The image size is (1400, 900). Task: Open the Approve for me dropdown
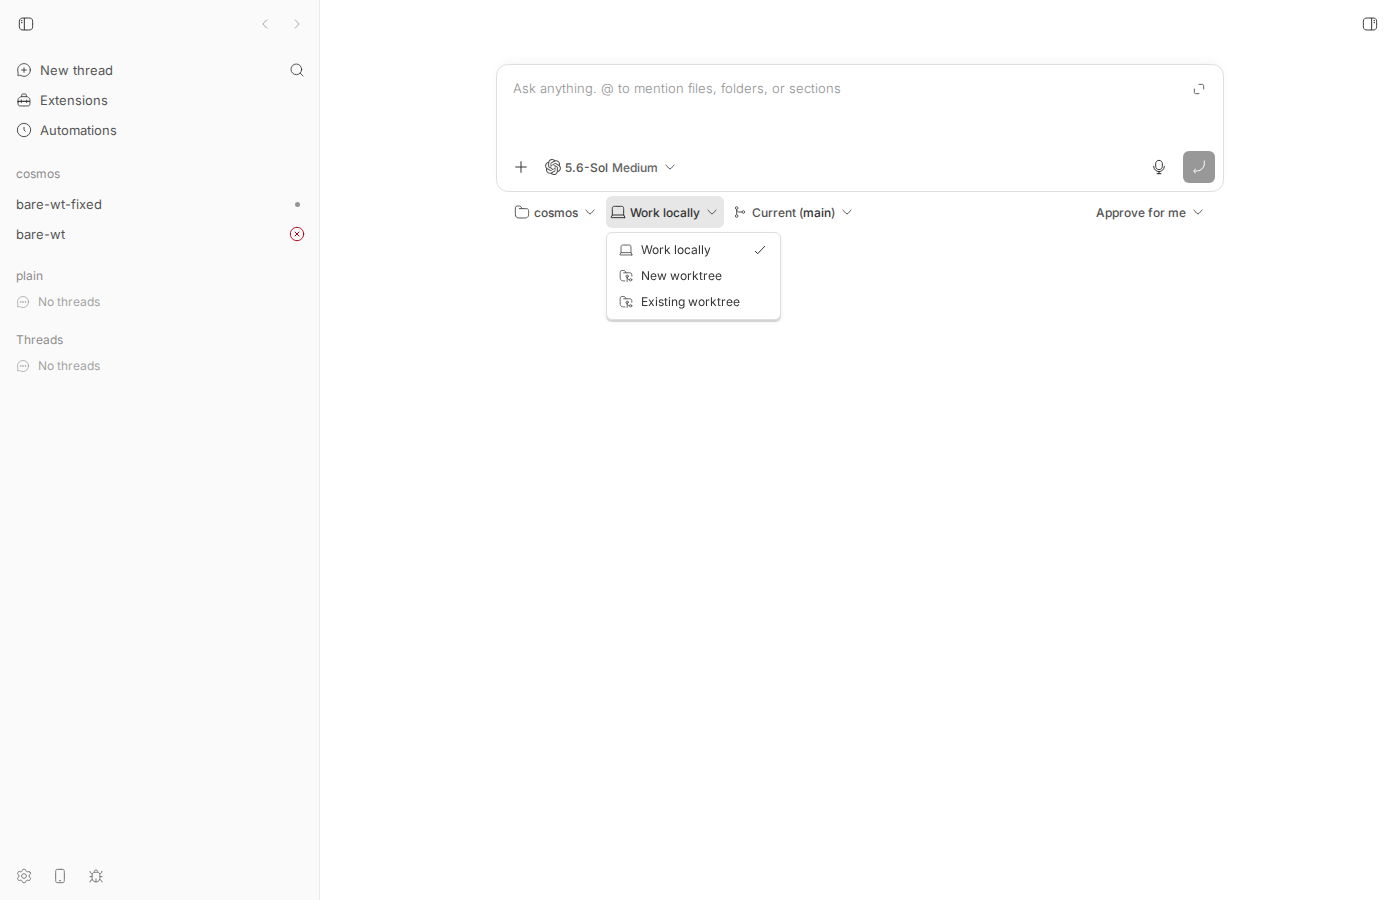point(1149,212)
